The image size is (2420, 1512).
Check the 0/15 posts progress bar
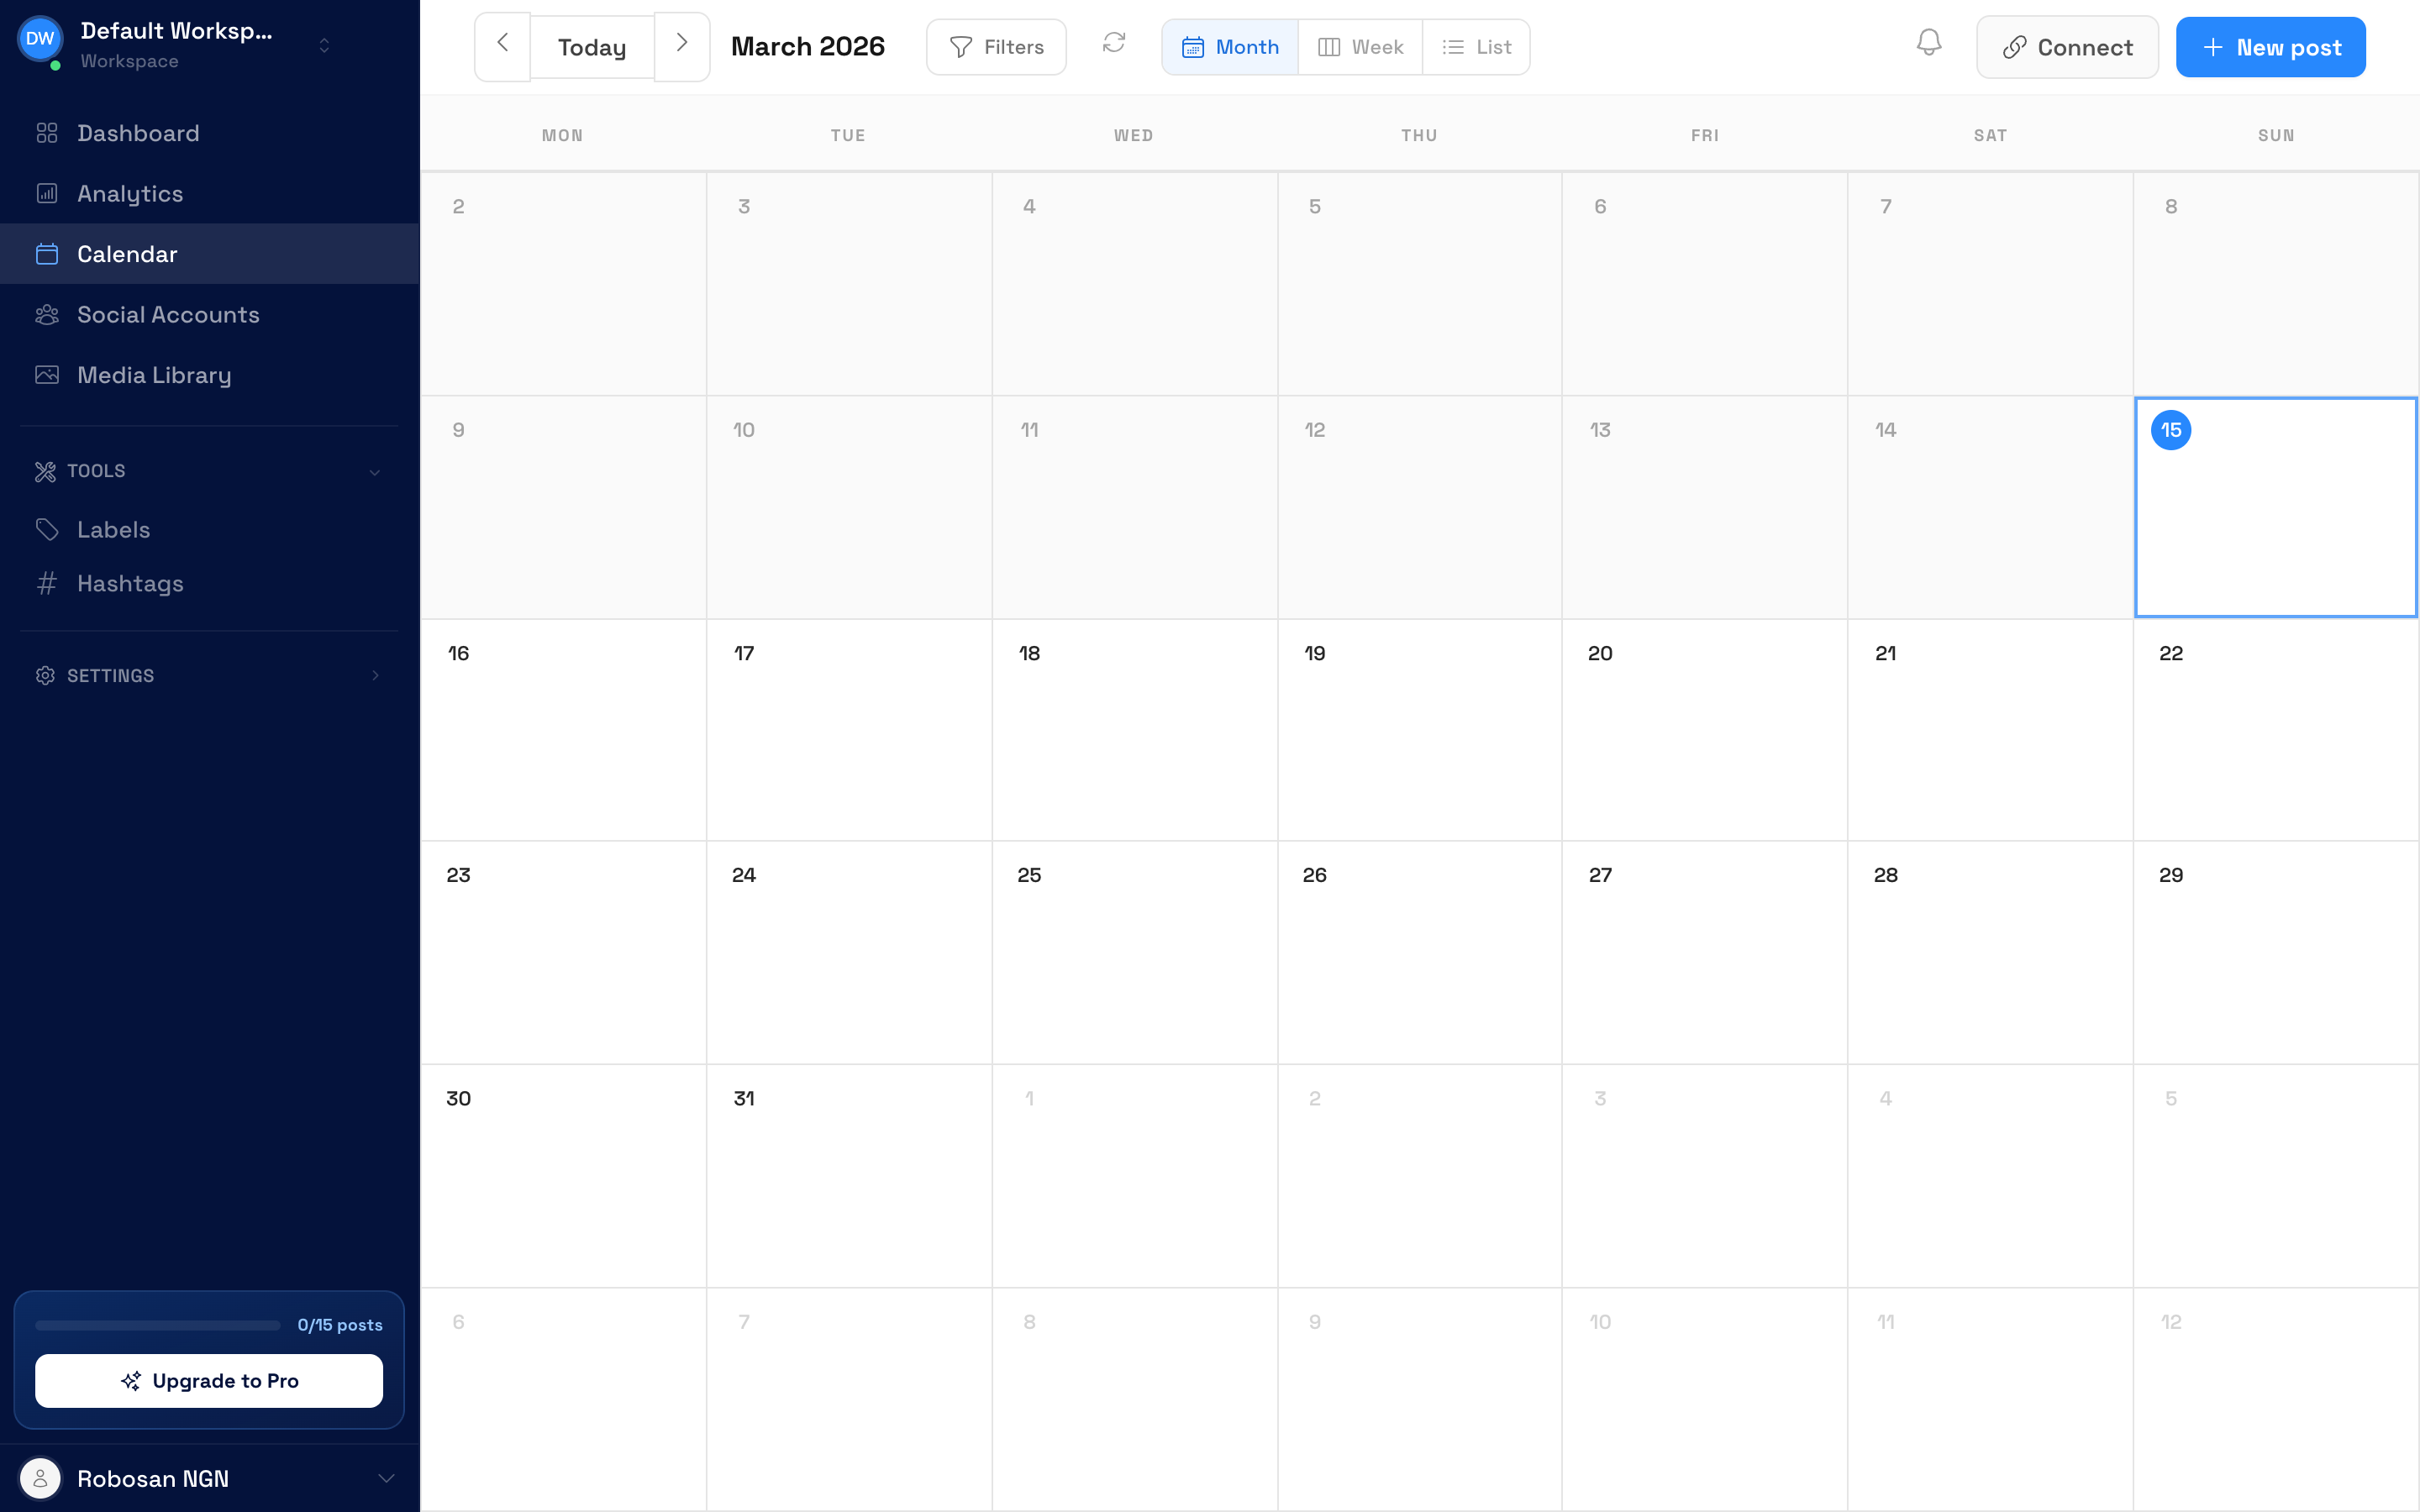click(157, 1324)
